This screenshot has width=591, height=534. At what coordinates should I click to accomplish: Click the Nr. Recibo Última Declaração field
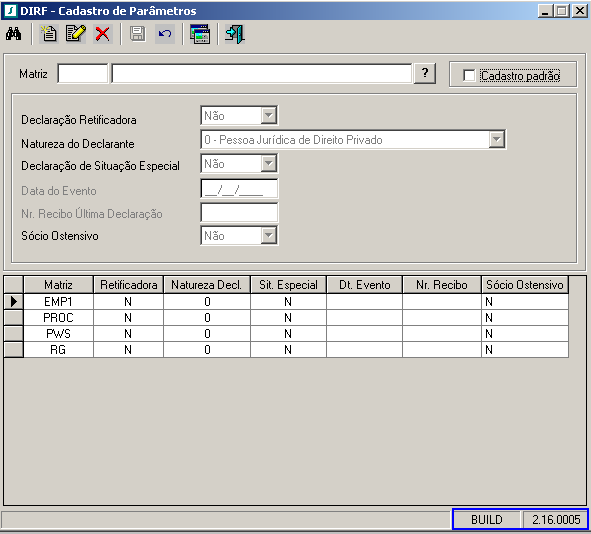pyautogui.click(x=239, y=213)
